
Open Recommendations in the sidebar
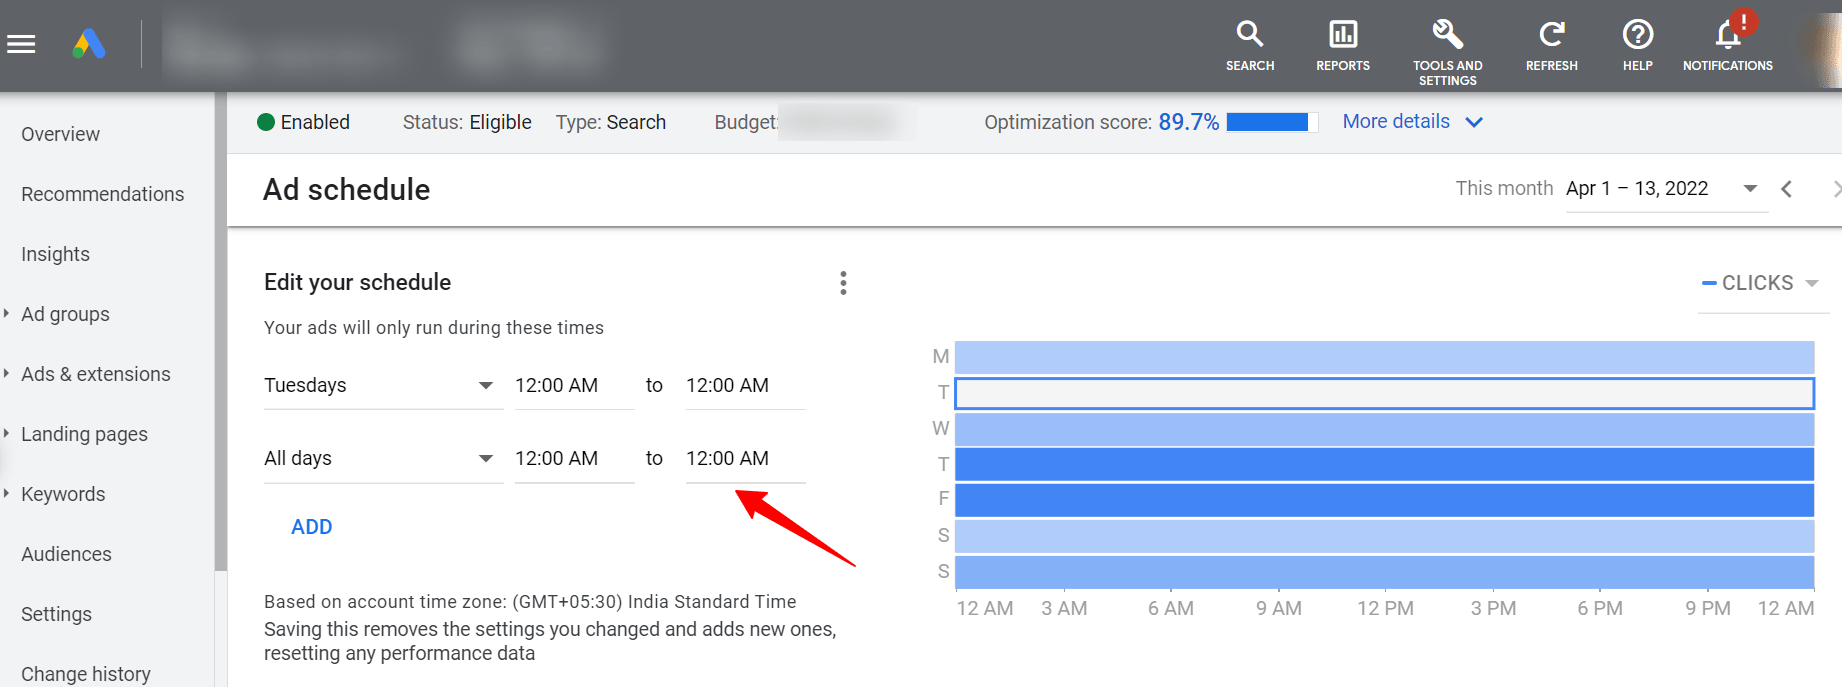click(102, 194)
